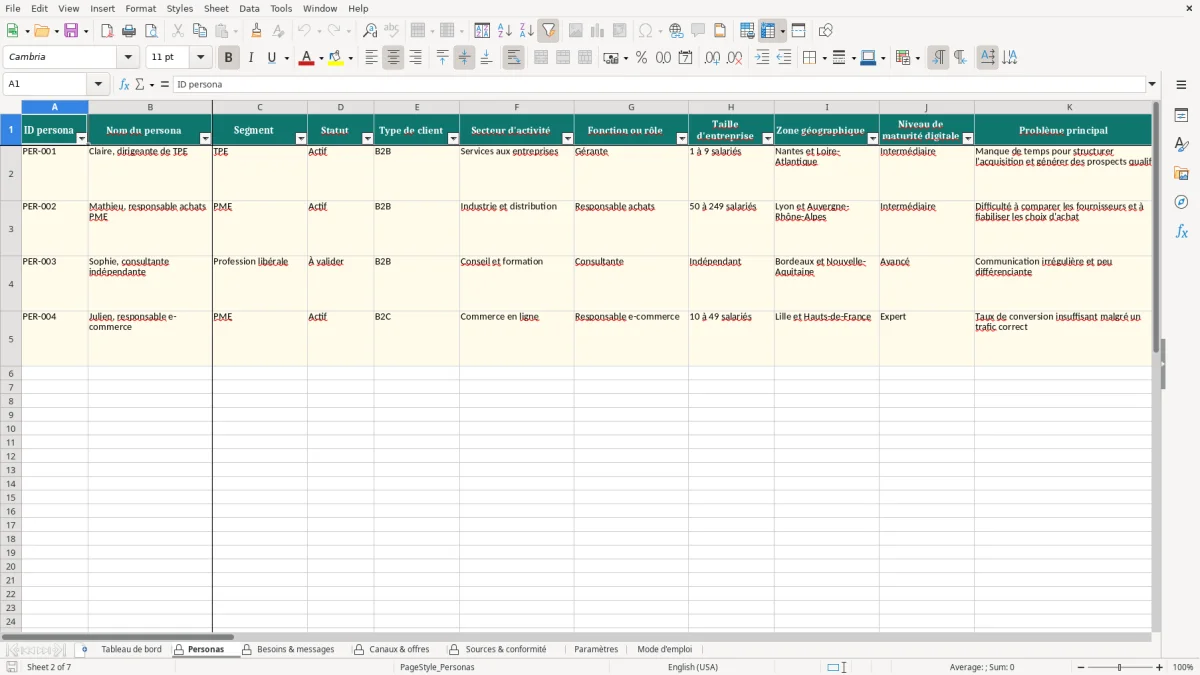1200x675 pixels.
Task: Open sidebar Navigator compass icon
Action: pyautogui.click(x=1181, y=202)
